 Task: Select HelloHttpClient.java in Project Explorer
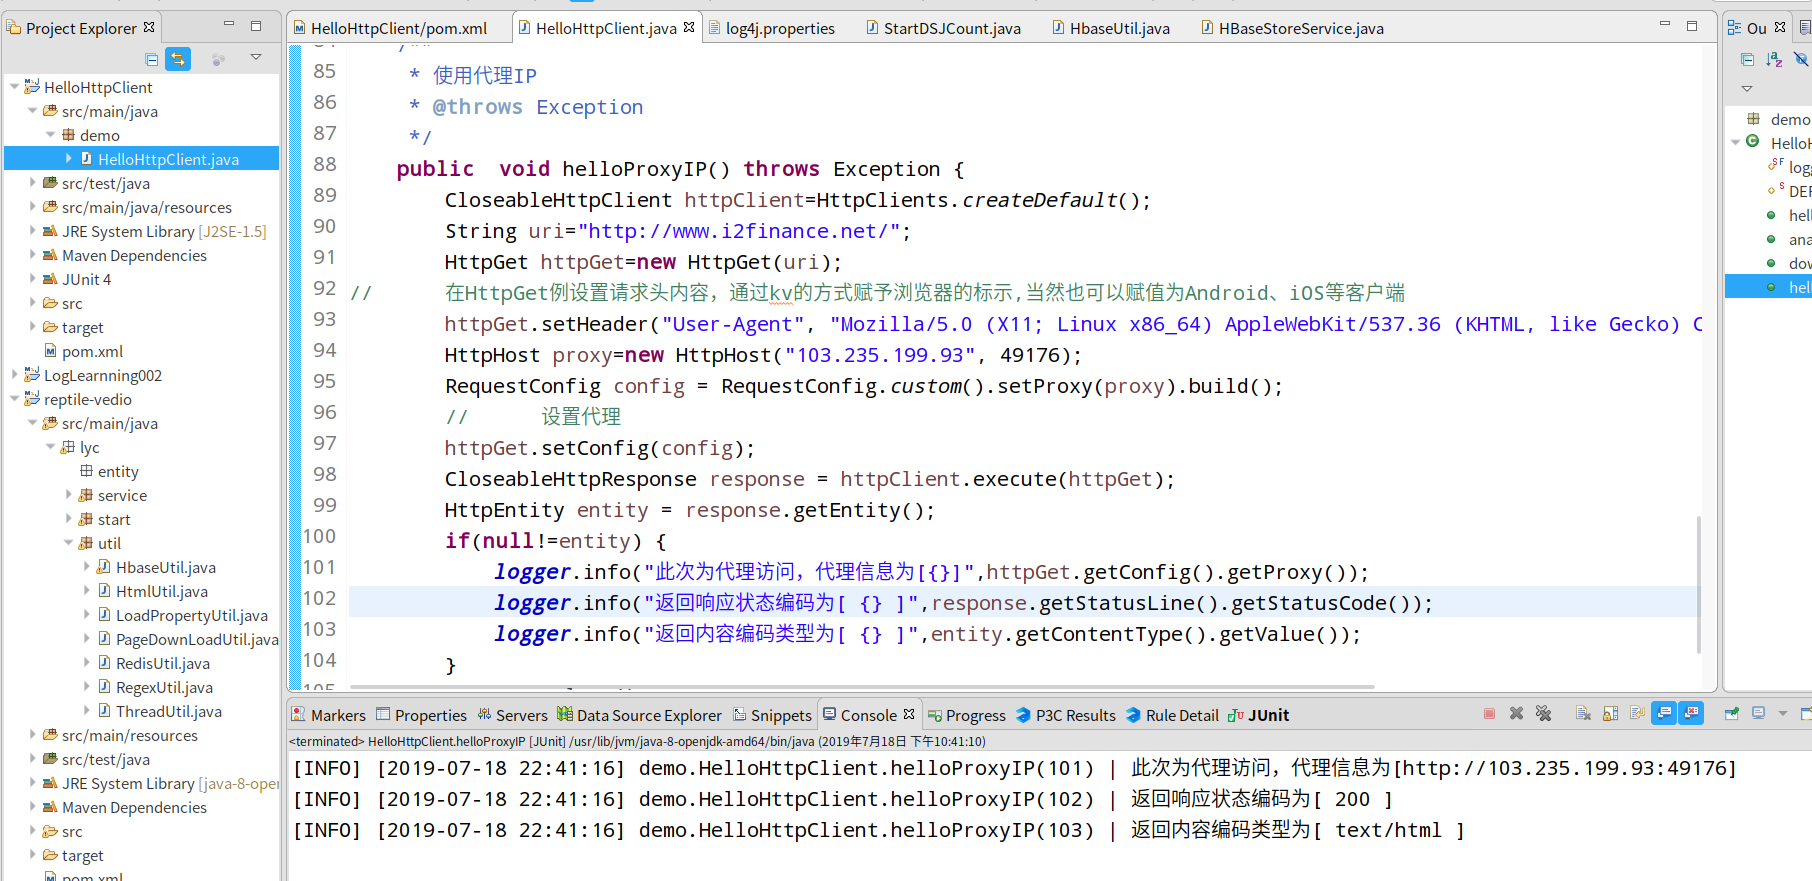tap(168, 159)
